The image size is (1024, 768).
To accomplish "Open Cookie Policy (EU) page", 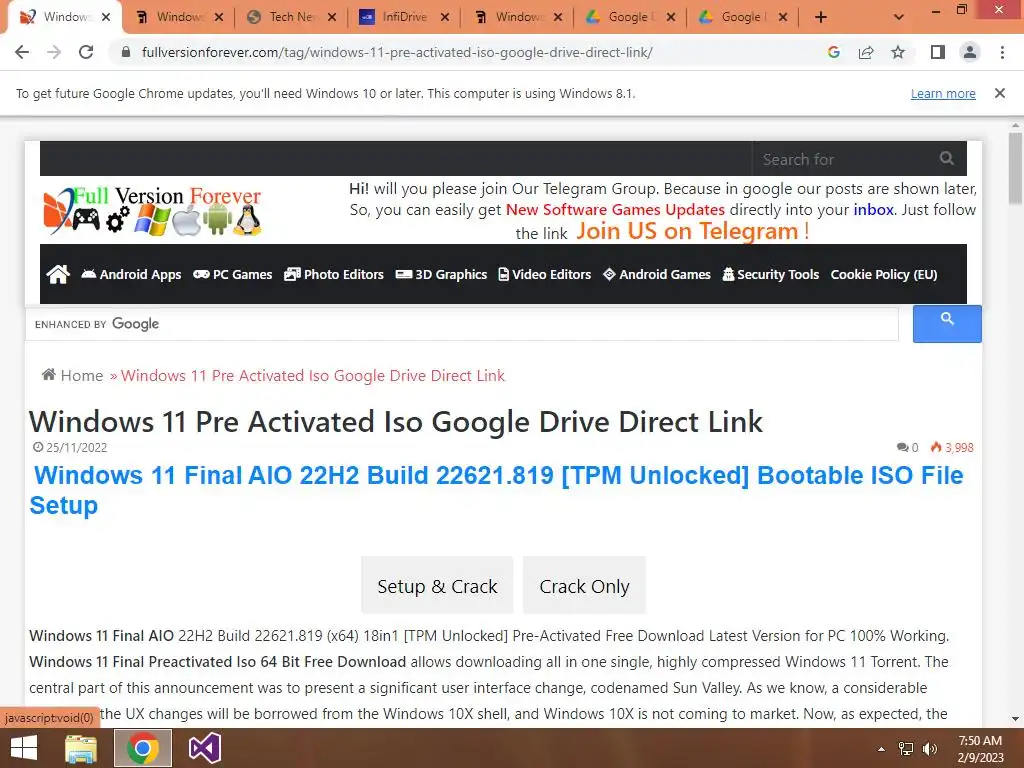I will click(884, 274).
